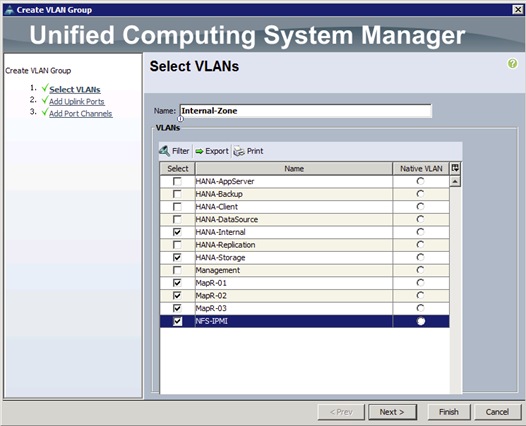This screenshot has height=426, width=526.
Task: Select the HANA-DataSource name cell
Action: (294, 220)
